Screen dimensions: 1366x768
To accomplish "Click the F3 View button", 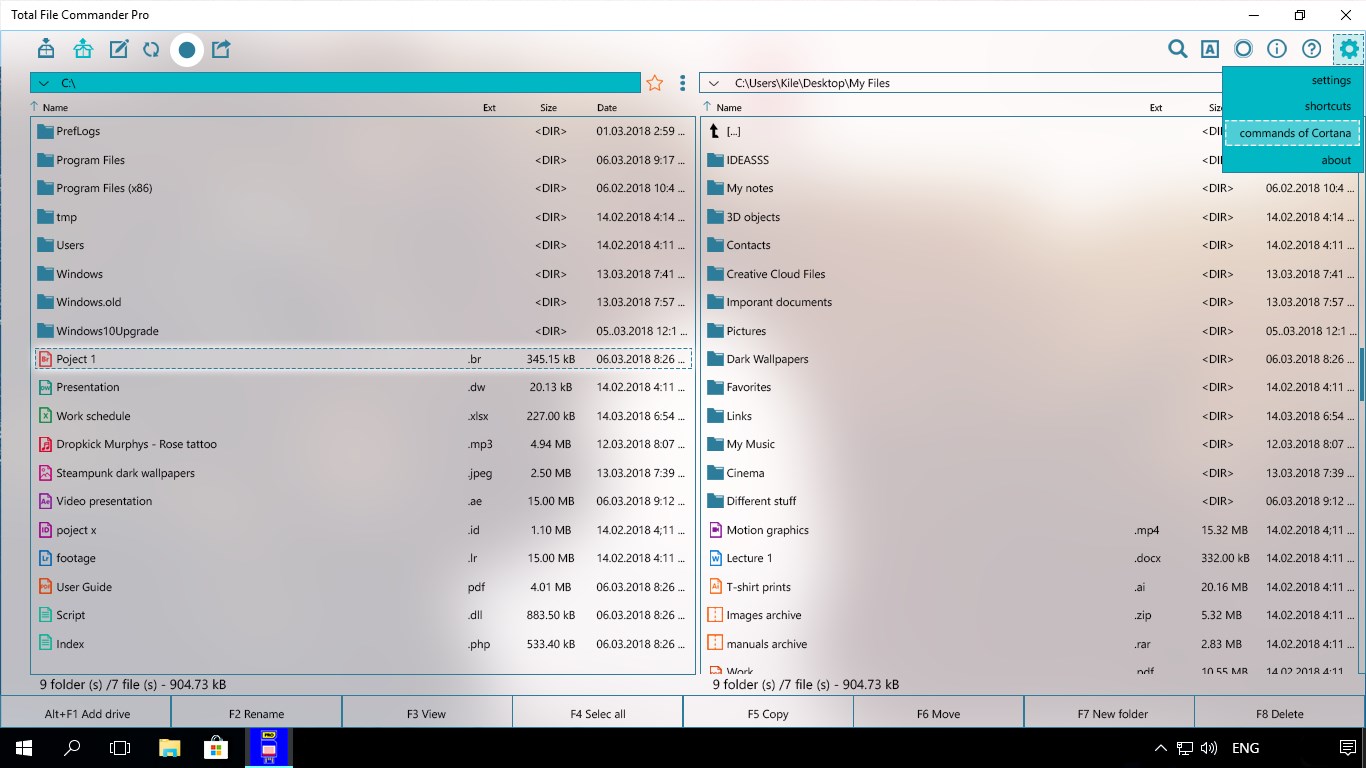I will tap(427, 713).
